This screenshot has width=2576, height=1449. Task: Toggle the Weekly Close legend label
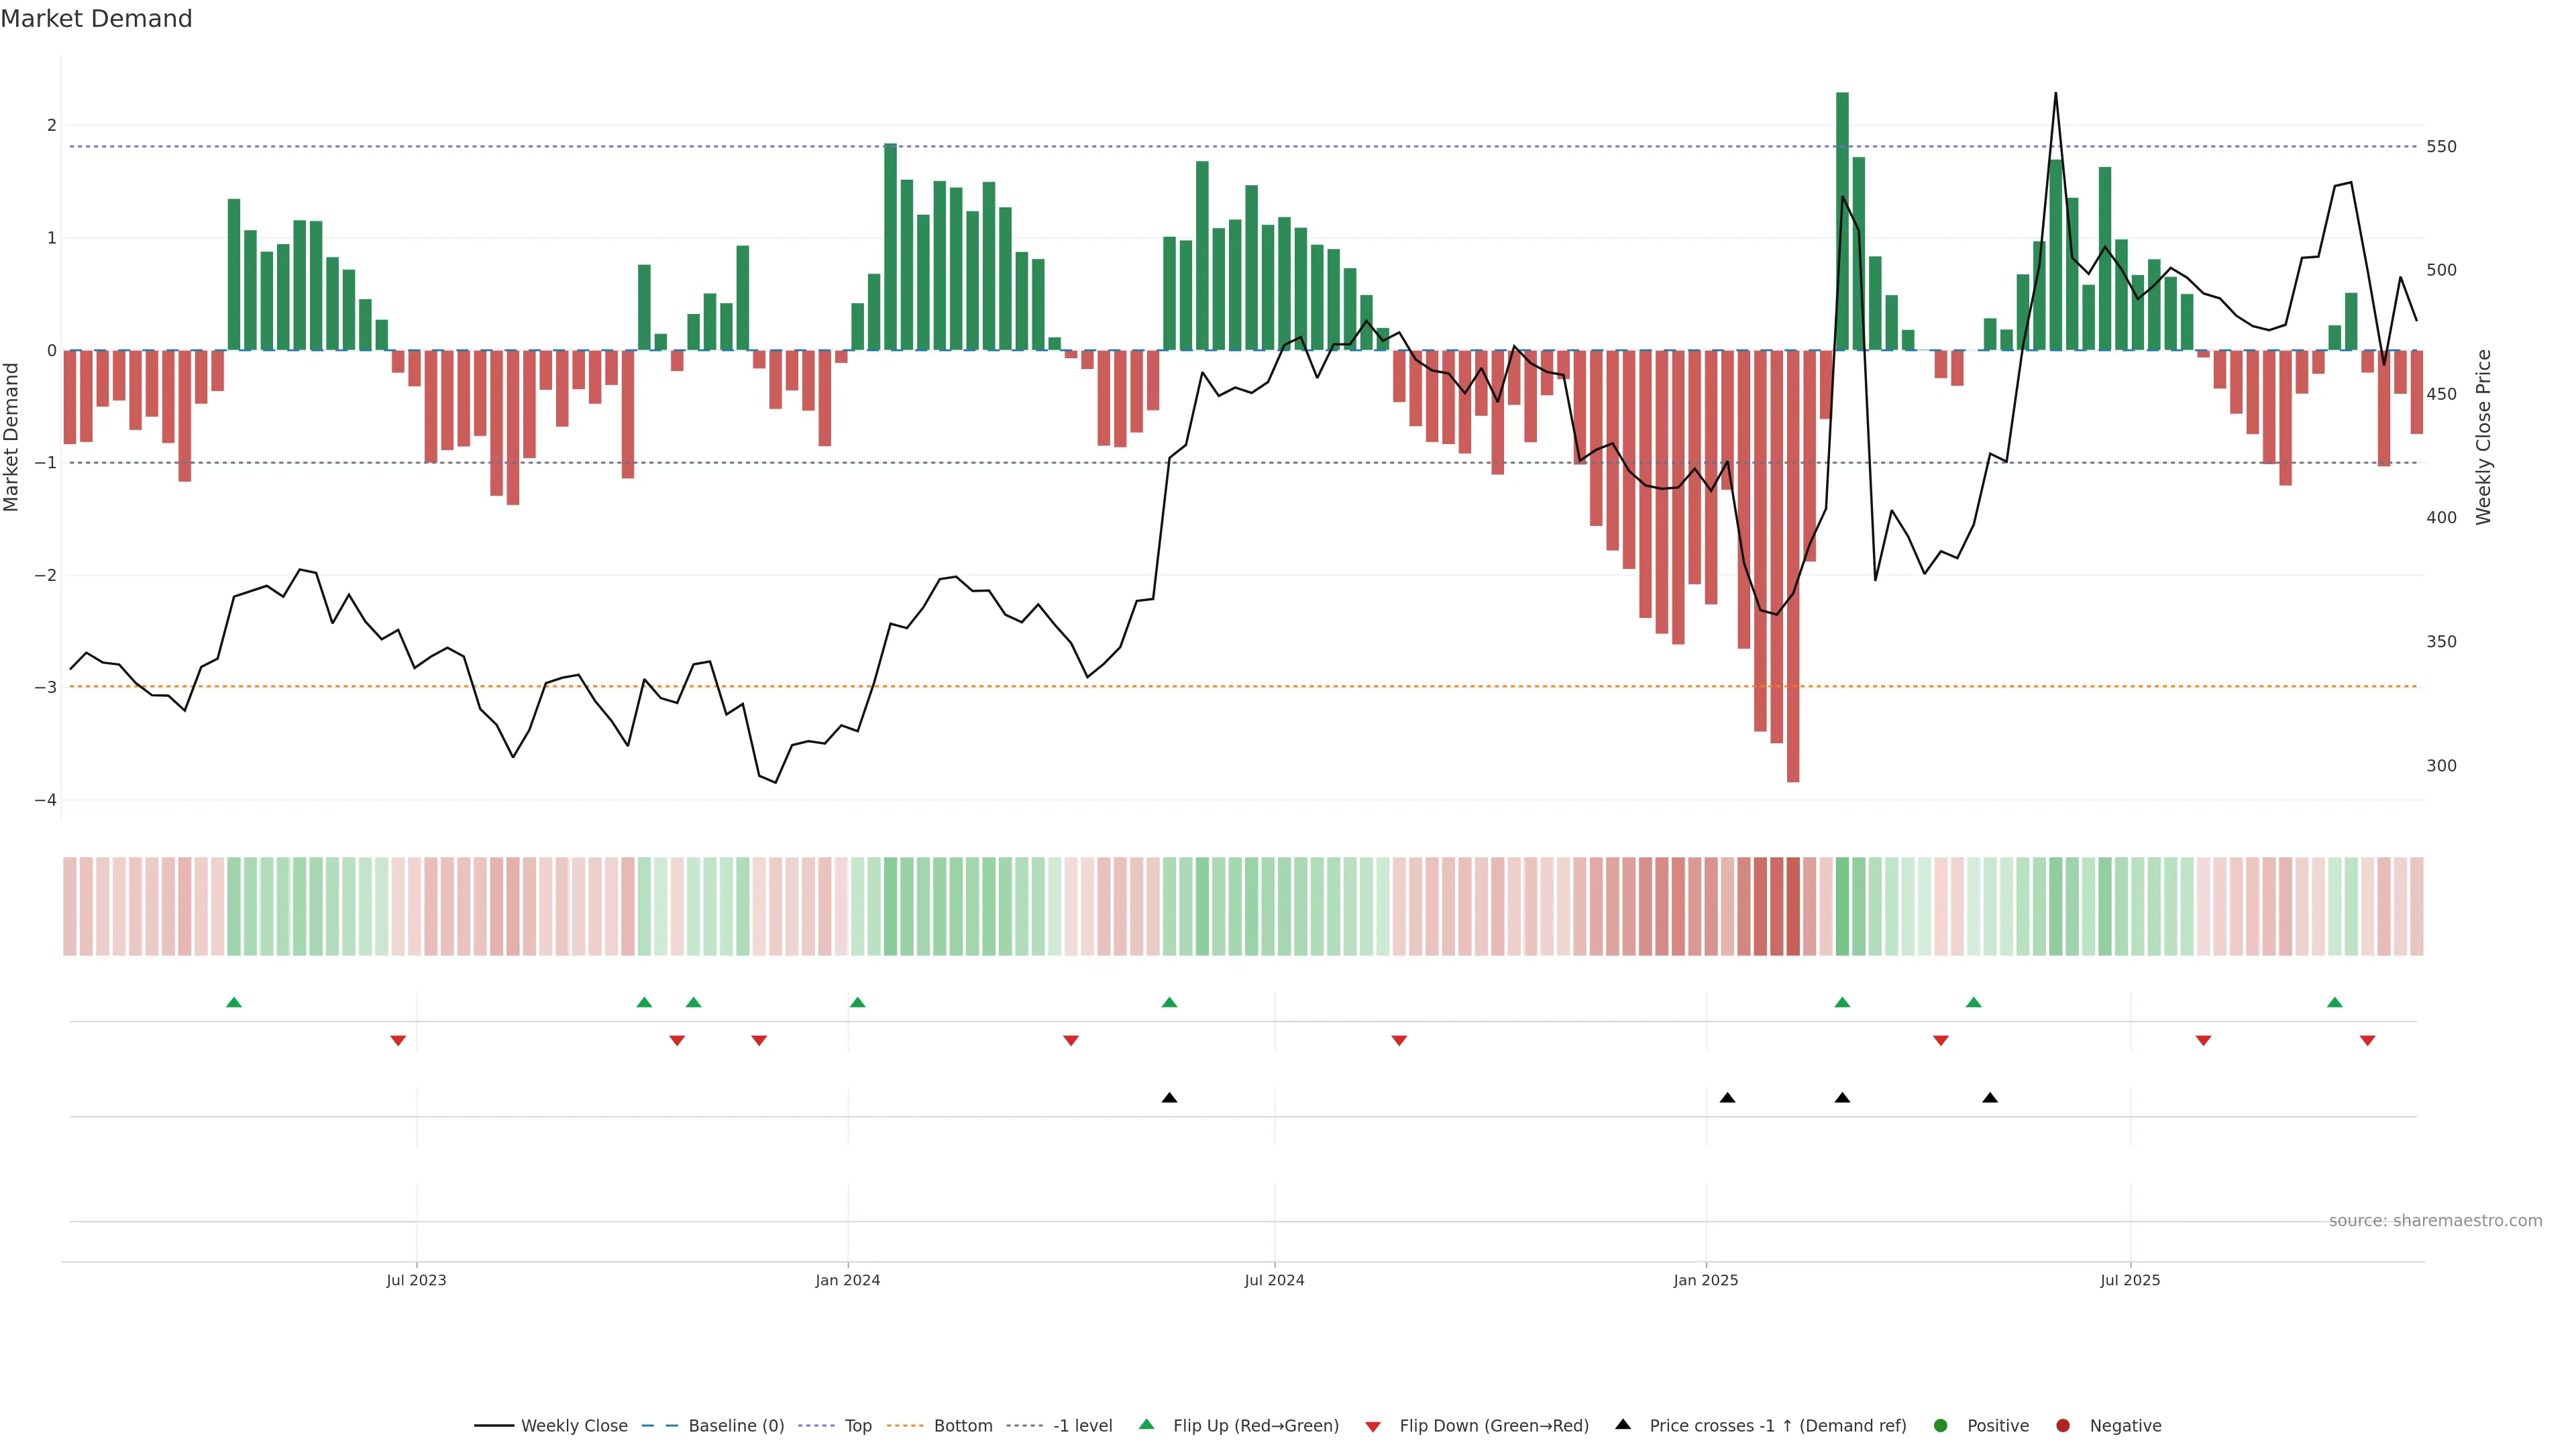574,1425
